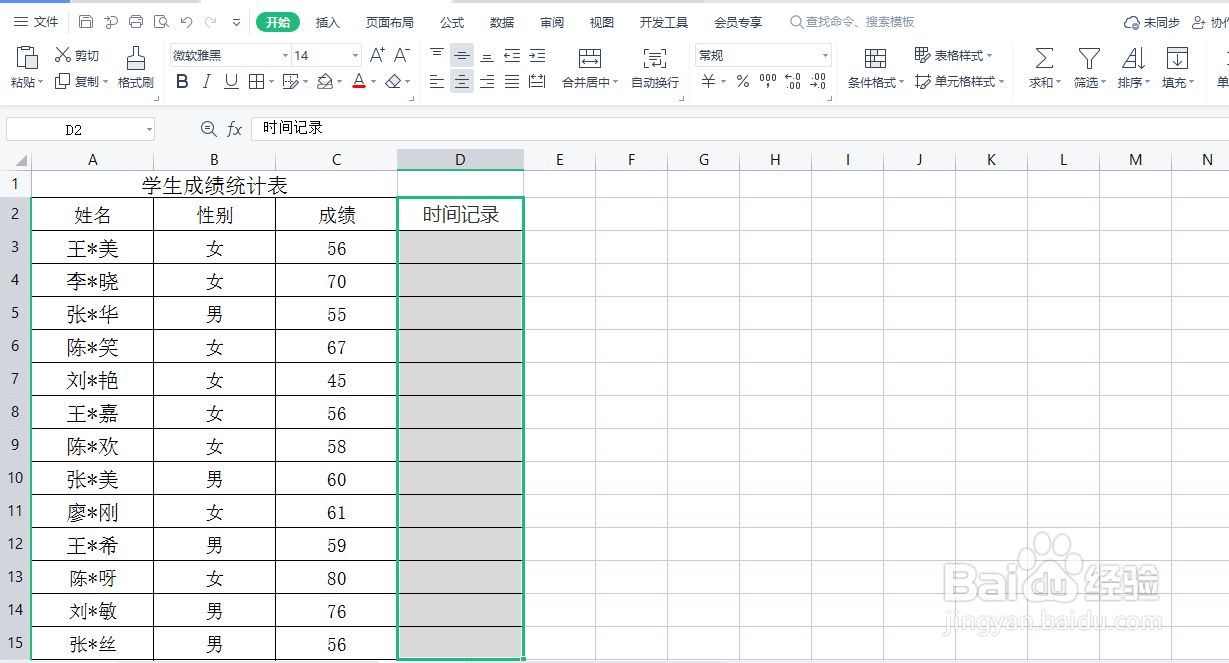Toggle bold formatting
1229x663 pixels.
181,81
